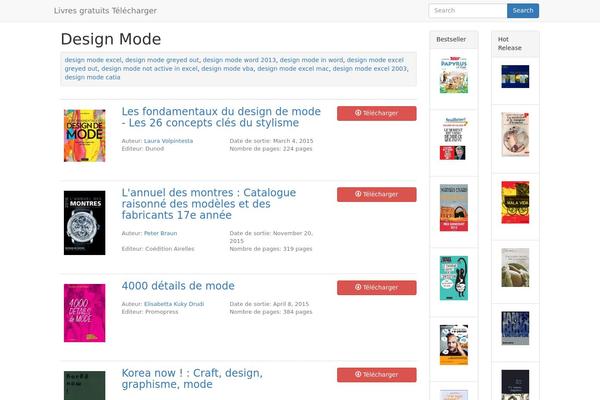
Task: Click the 'Design Mode' page heading
Action: tap(111, 39)
